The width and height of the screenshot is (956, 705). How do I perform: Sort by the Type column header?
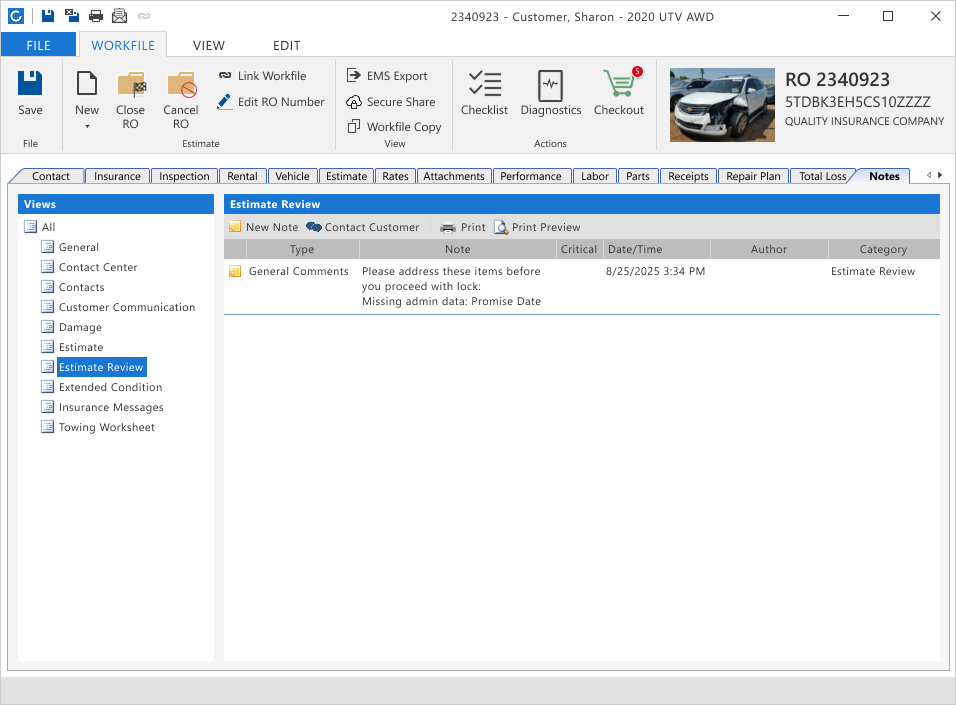pos(302,249)
